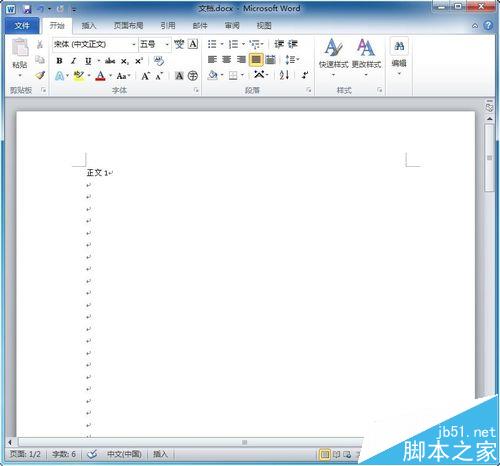Viewport: 500px width, 466px height.
Task: Open the Font dialog launcher
Action: click(196, 90)
